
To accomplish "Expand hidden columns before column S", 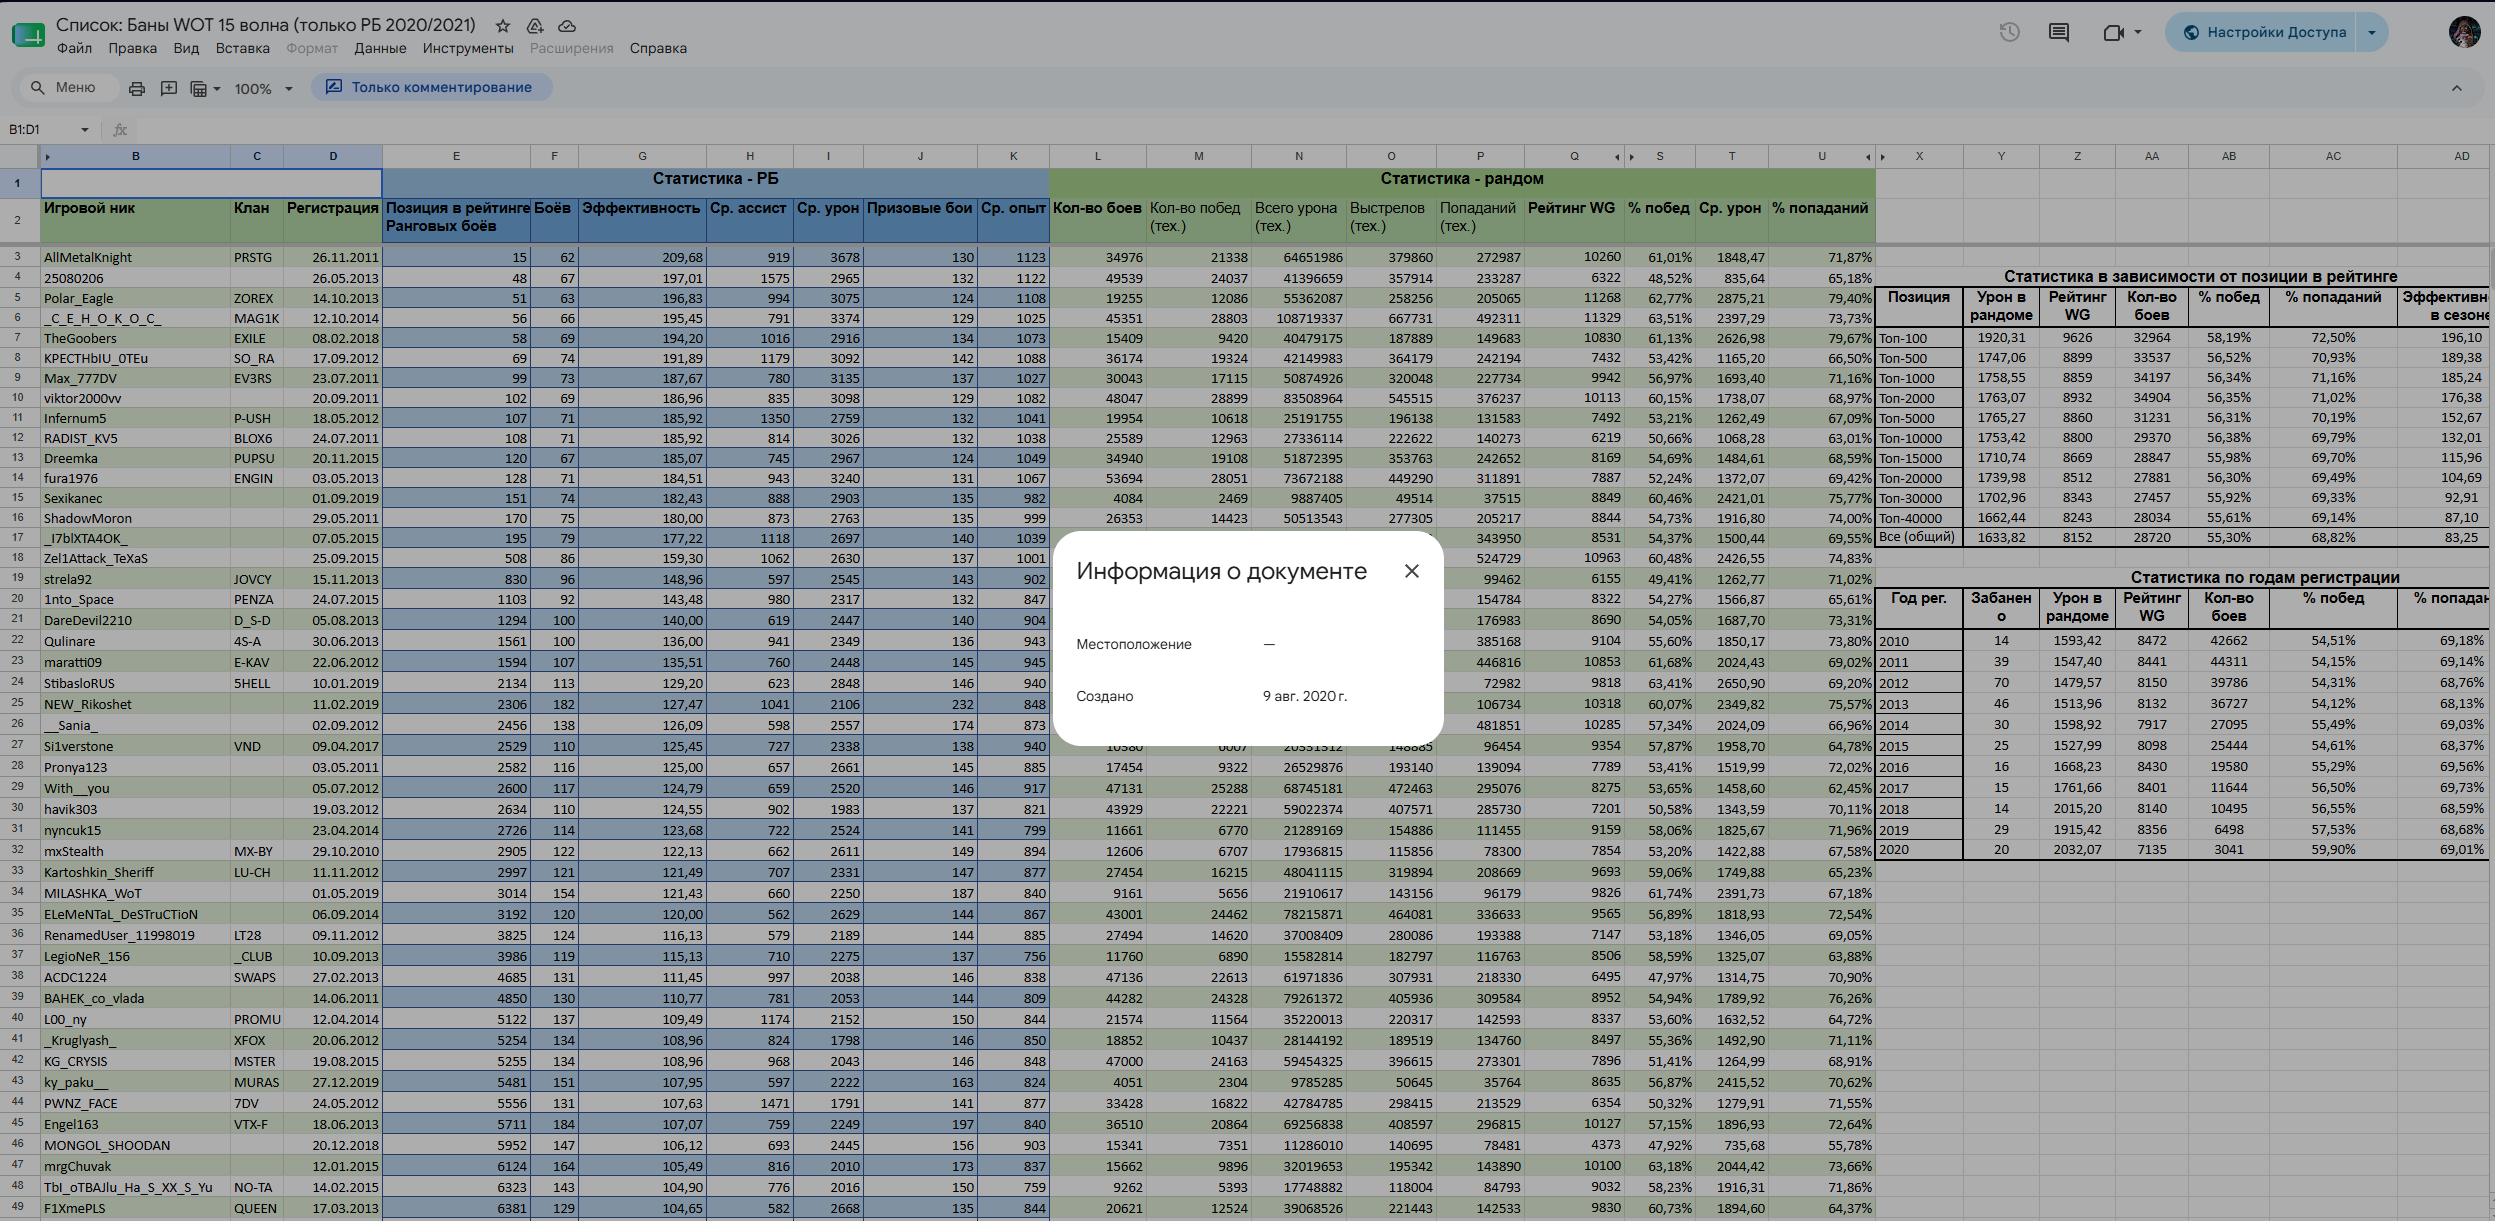I will pyautogui.click(x=1632, y=157).
